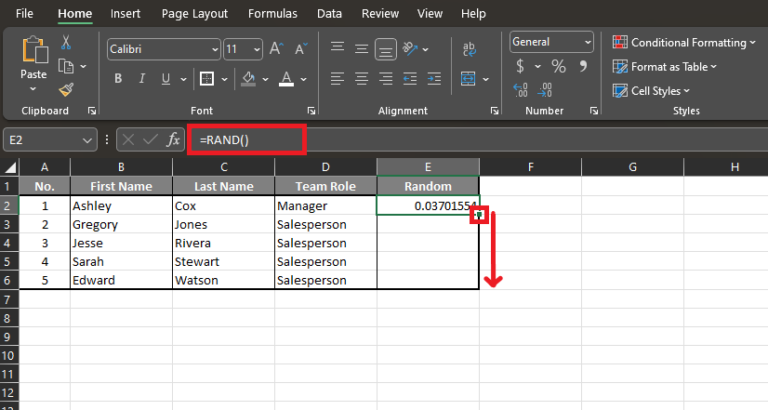This screenshot has height=410, width=768.
Task: Click the Copy icon
Action: point(66,66)
